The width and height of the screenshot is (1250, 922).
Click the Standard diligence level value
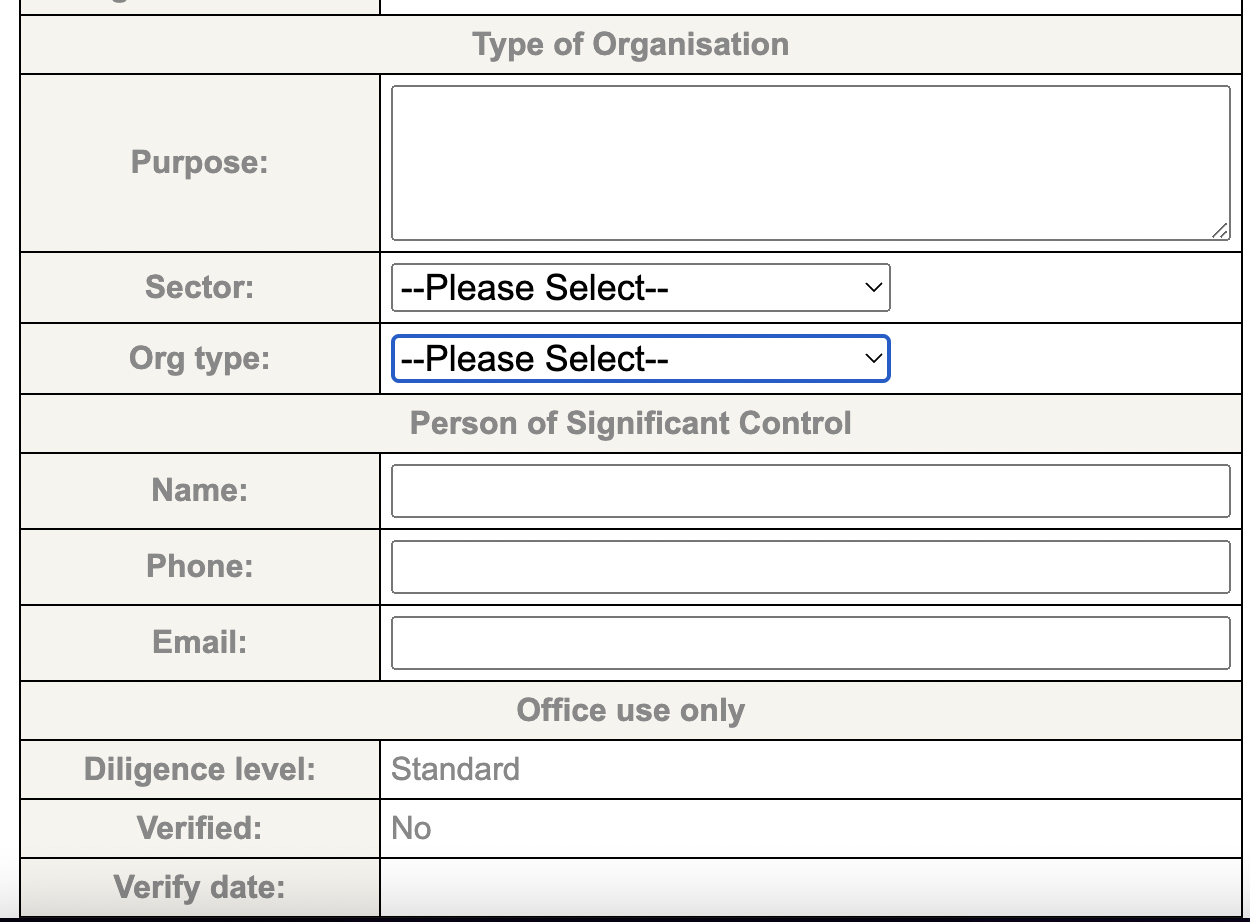point(456,769)
